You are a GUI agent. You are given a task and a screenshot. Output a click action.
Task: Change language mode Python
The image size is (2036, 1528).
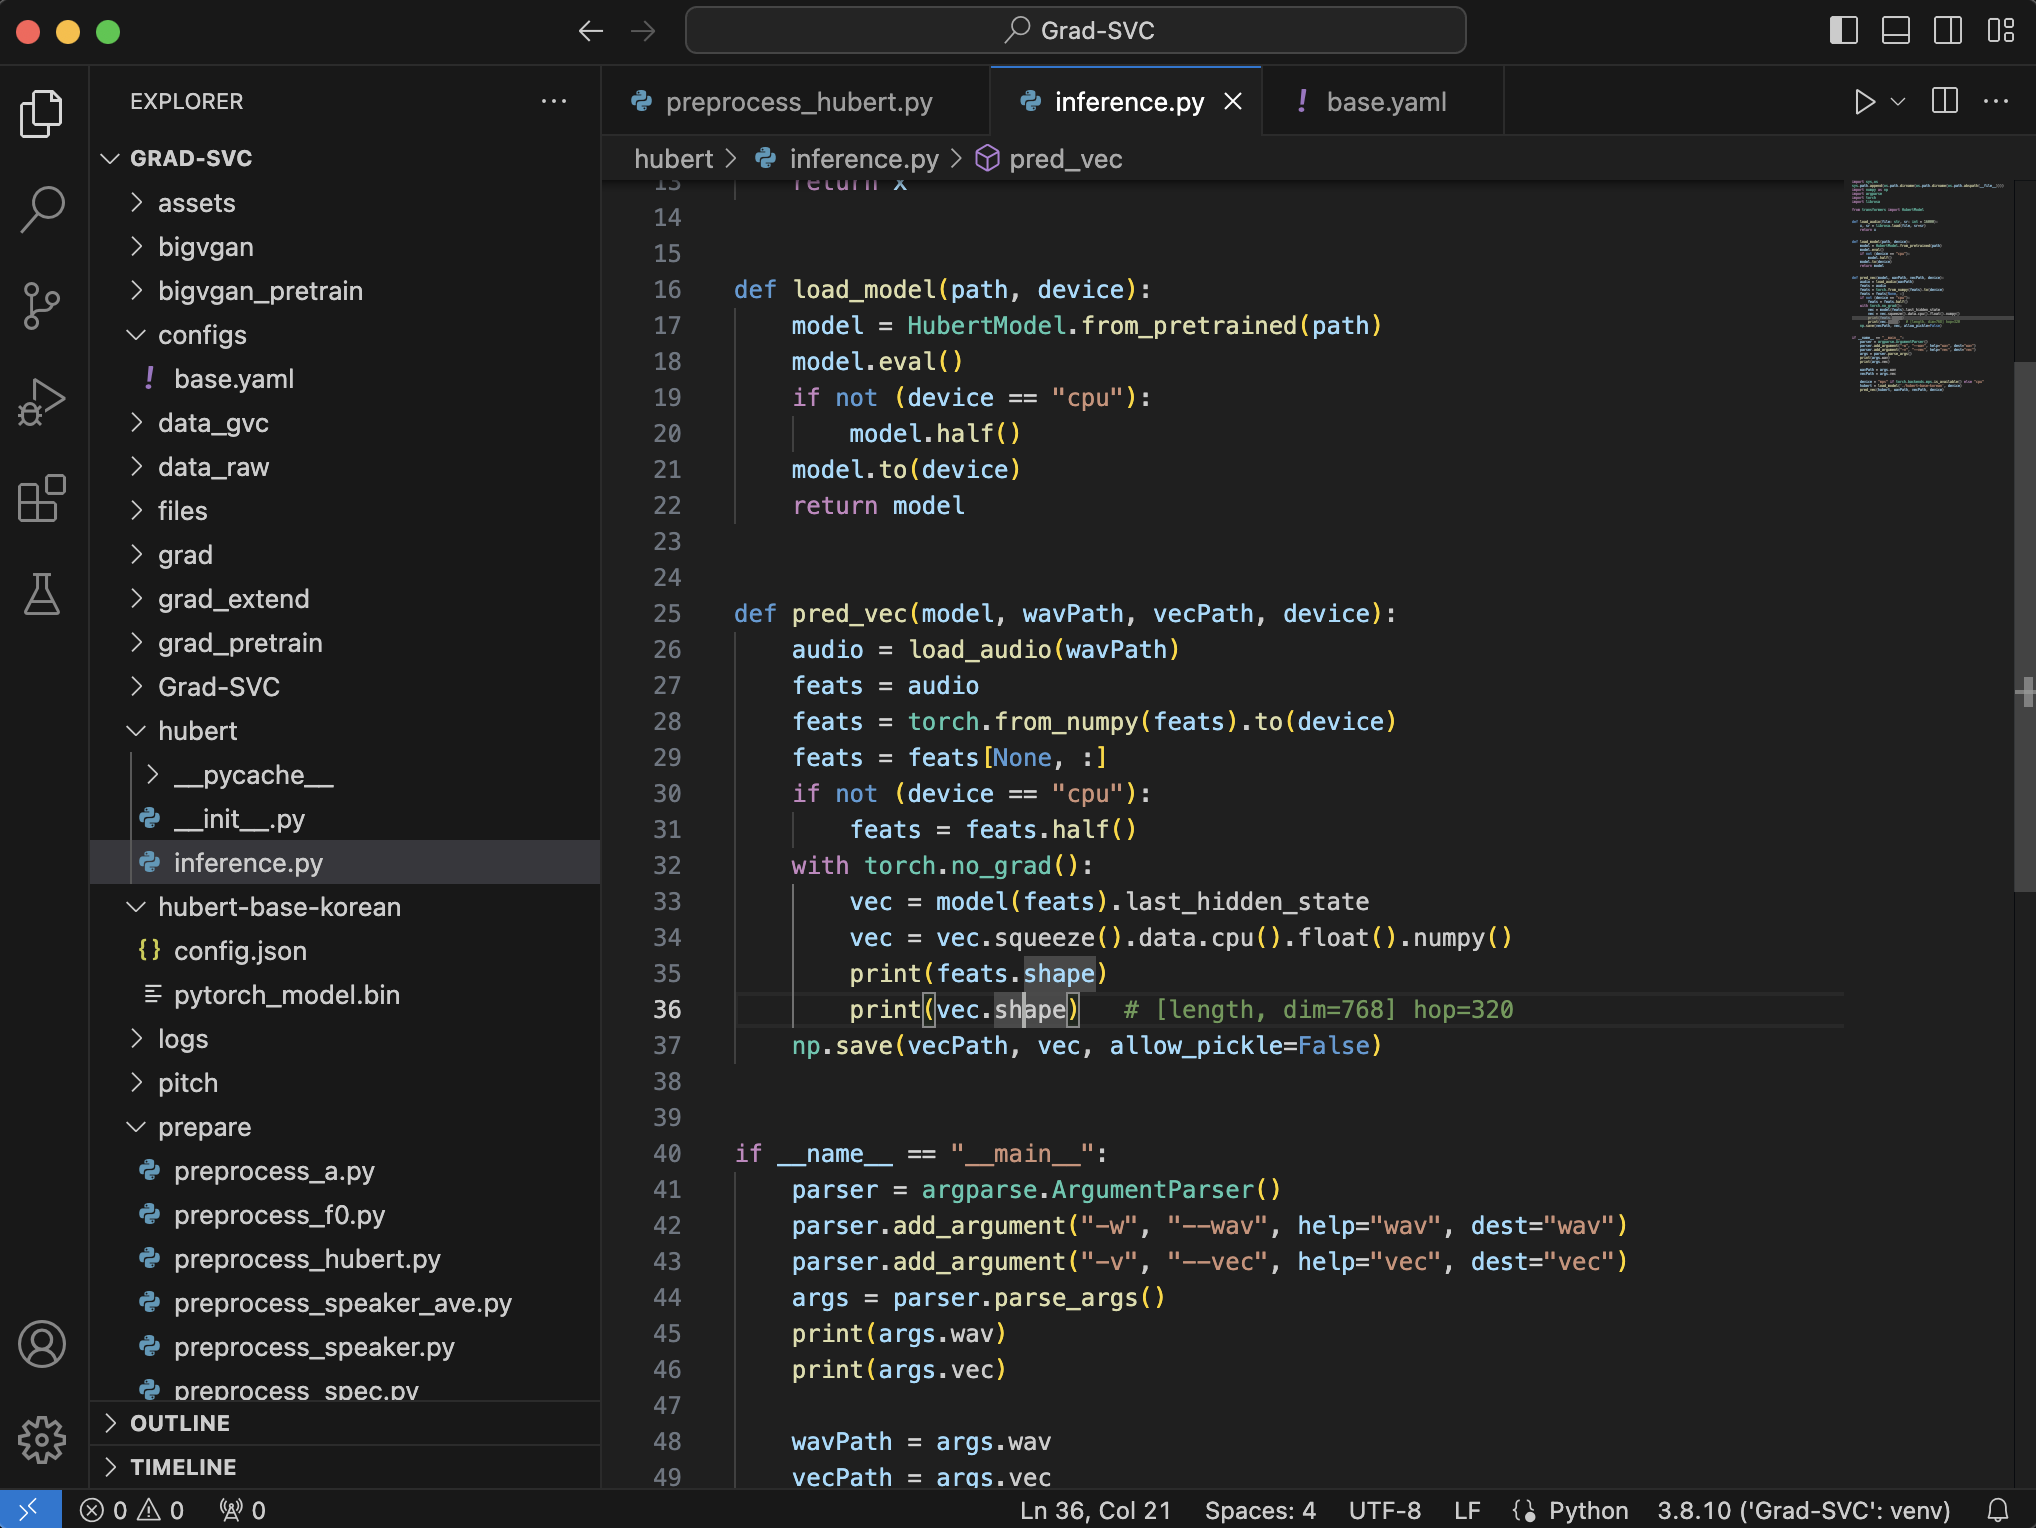coord(1588,1510)
